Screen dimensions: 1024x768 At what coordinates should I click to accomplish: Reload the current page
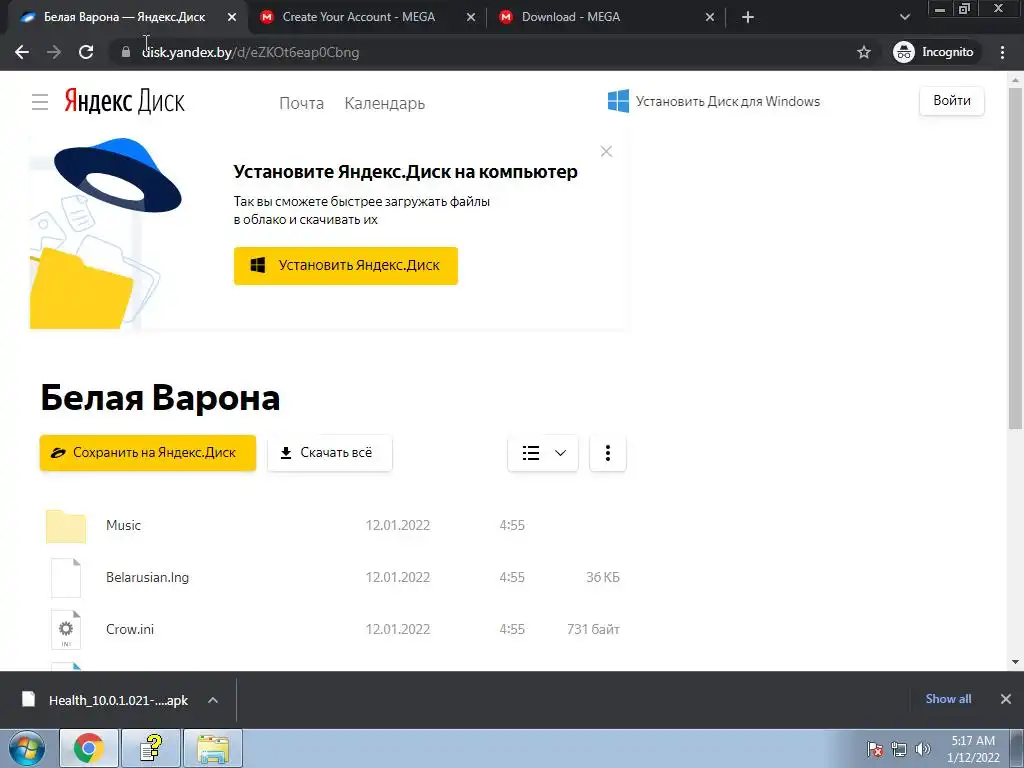click(x=86, y=52)
